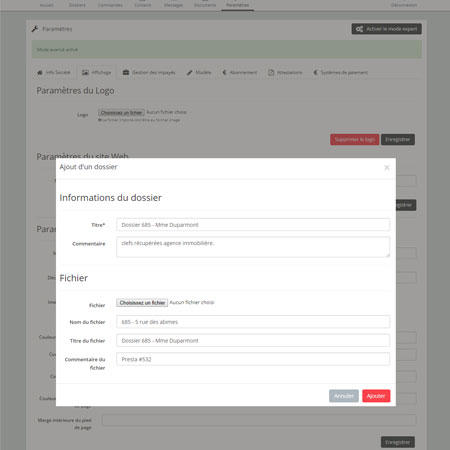Screen dimensions: 450x450
Task: Click the gears icon for expert mode
Action: click(359, 29)
